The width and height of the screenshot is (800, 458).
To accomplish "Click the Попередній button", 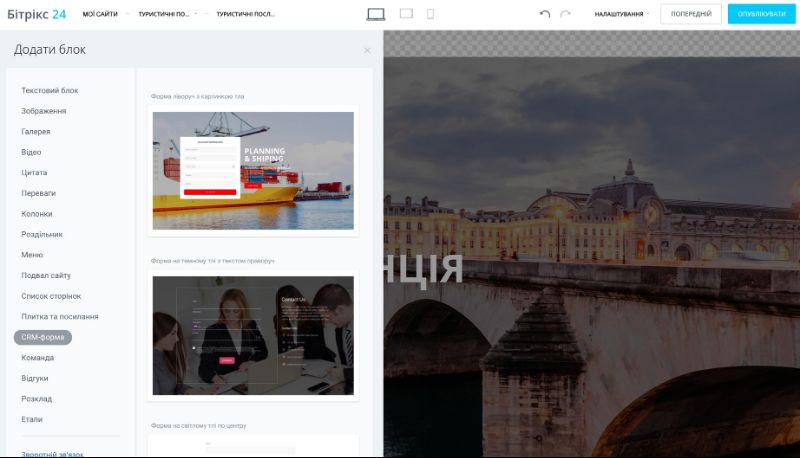I will 691,14.
